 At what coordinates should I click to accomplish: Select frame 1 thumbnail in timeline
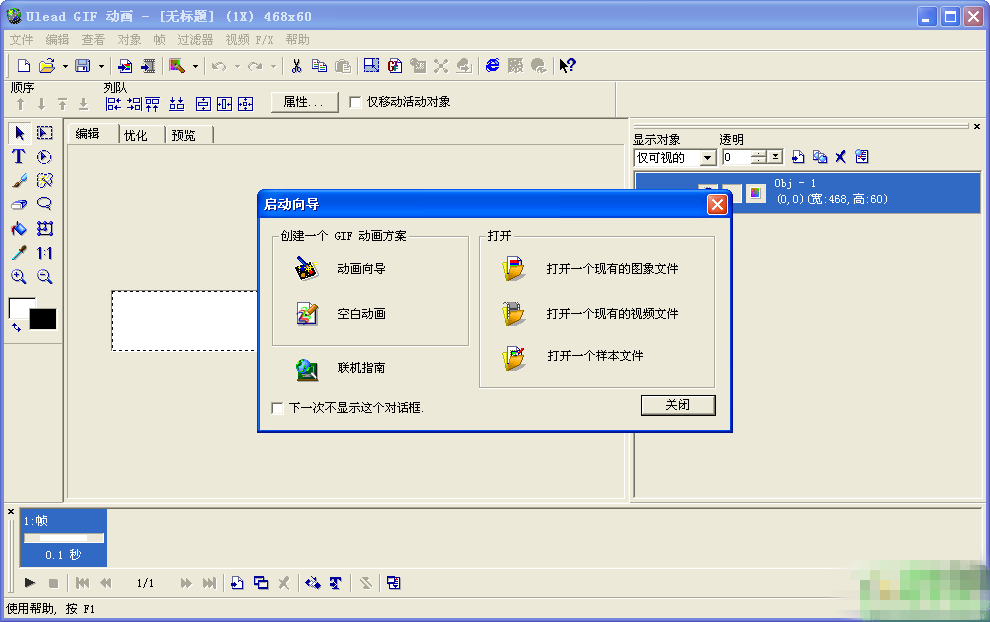(x=64, y=538)
